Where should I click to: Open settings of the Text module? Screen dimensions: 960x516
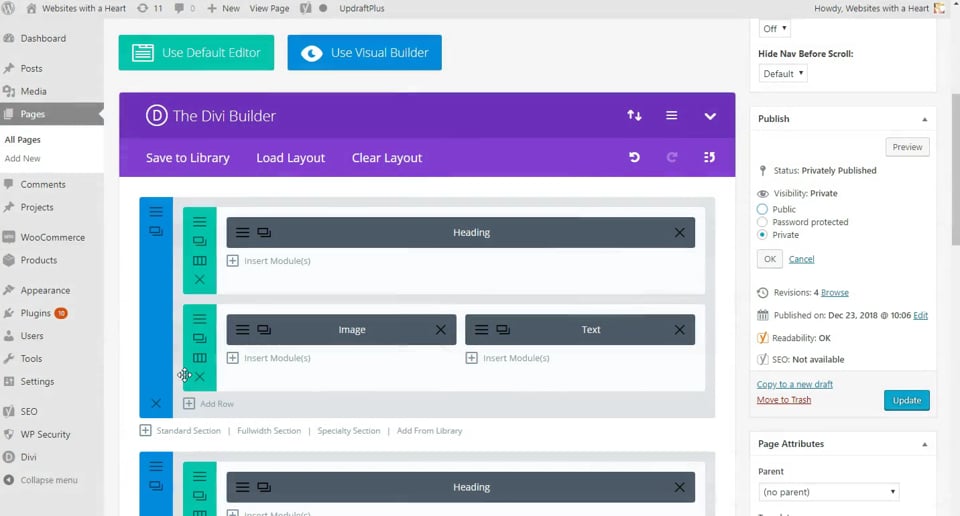pos(481,330)
